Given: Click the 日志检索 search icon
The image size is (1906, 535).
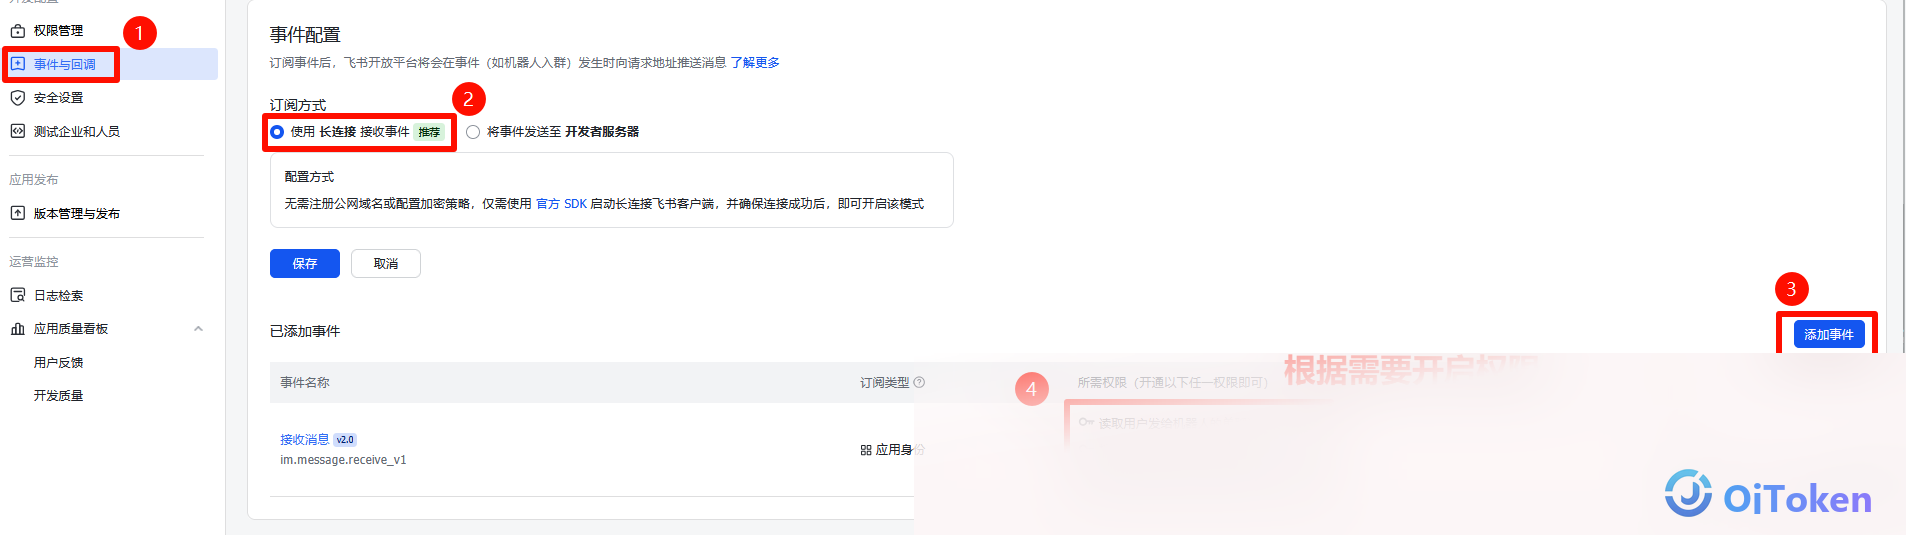Looking at the screenshot, I should tap(17, 295).
